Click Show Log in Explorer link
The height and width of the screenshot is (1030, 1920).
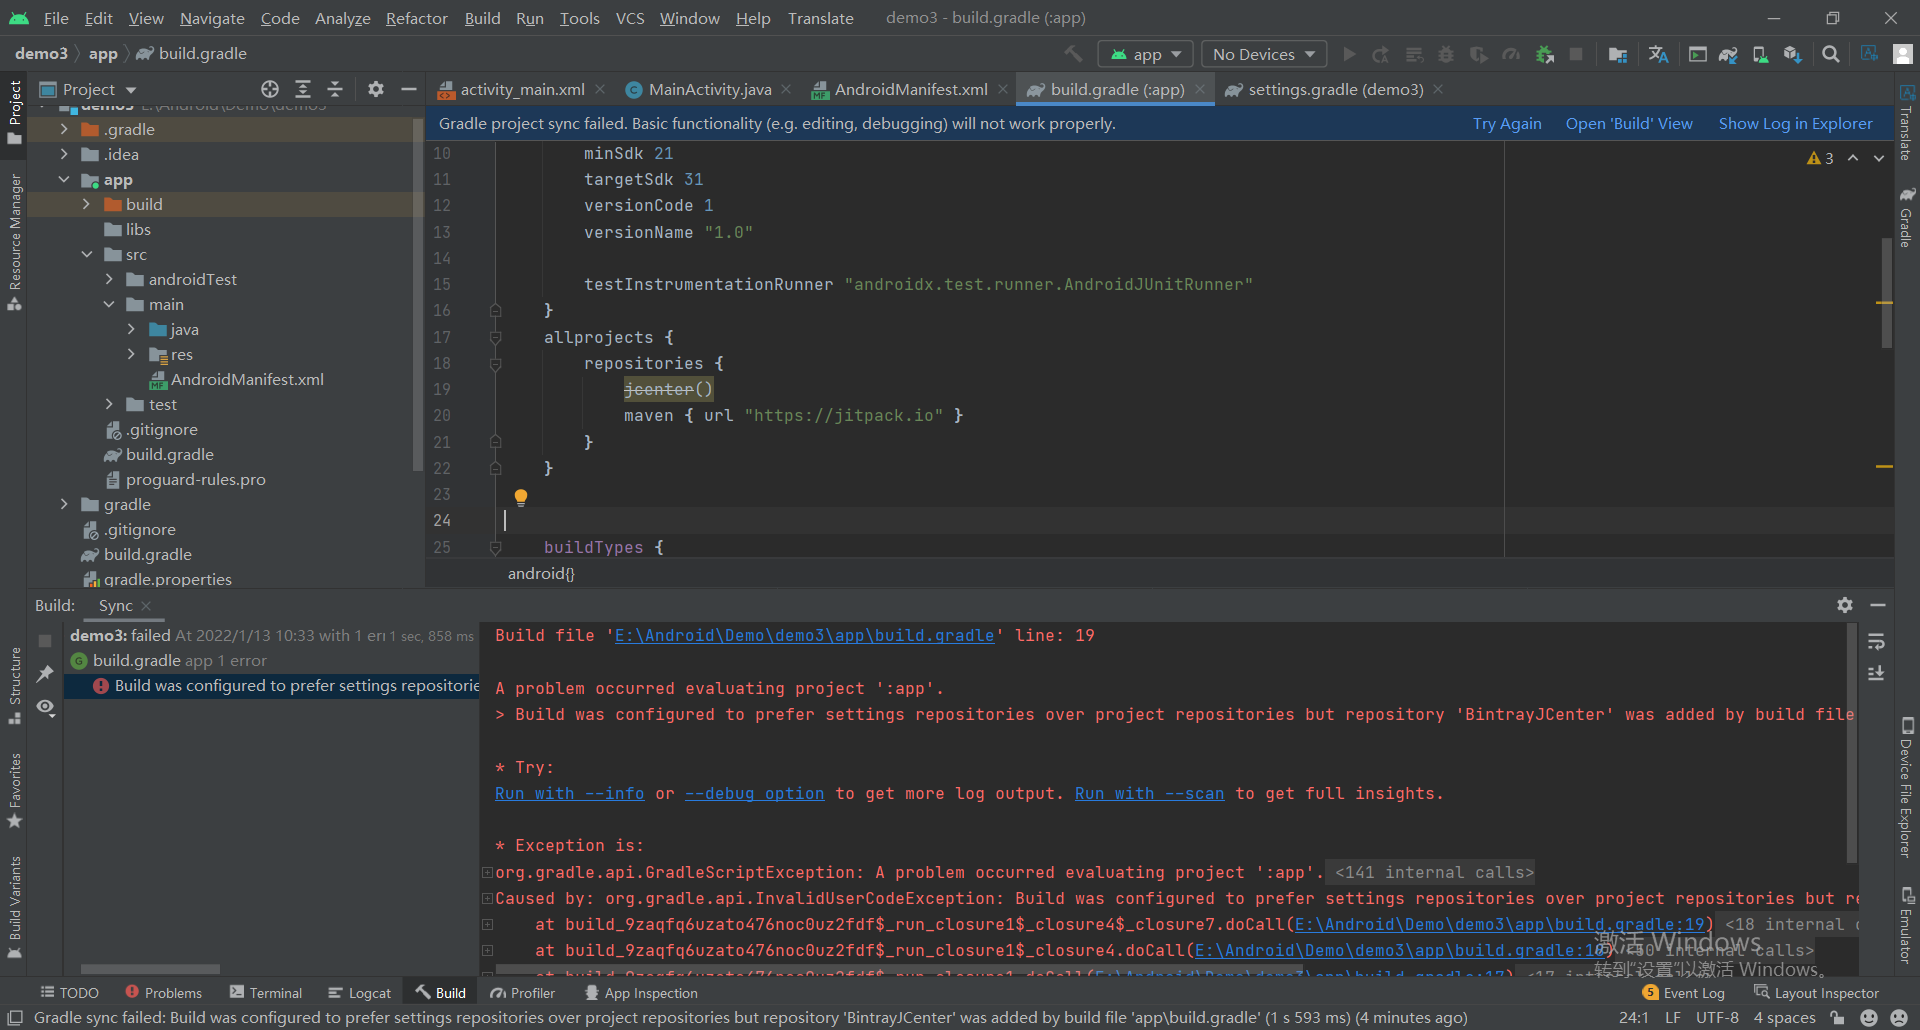(1795, 124)
